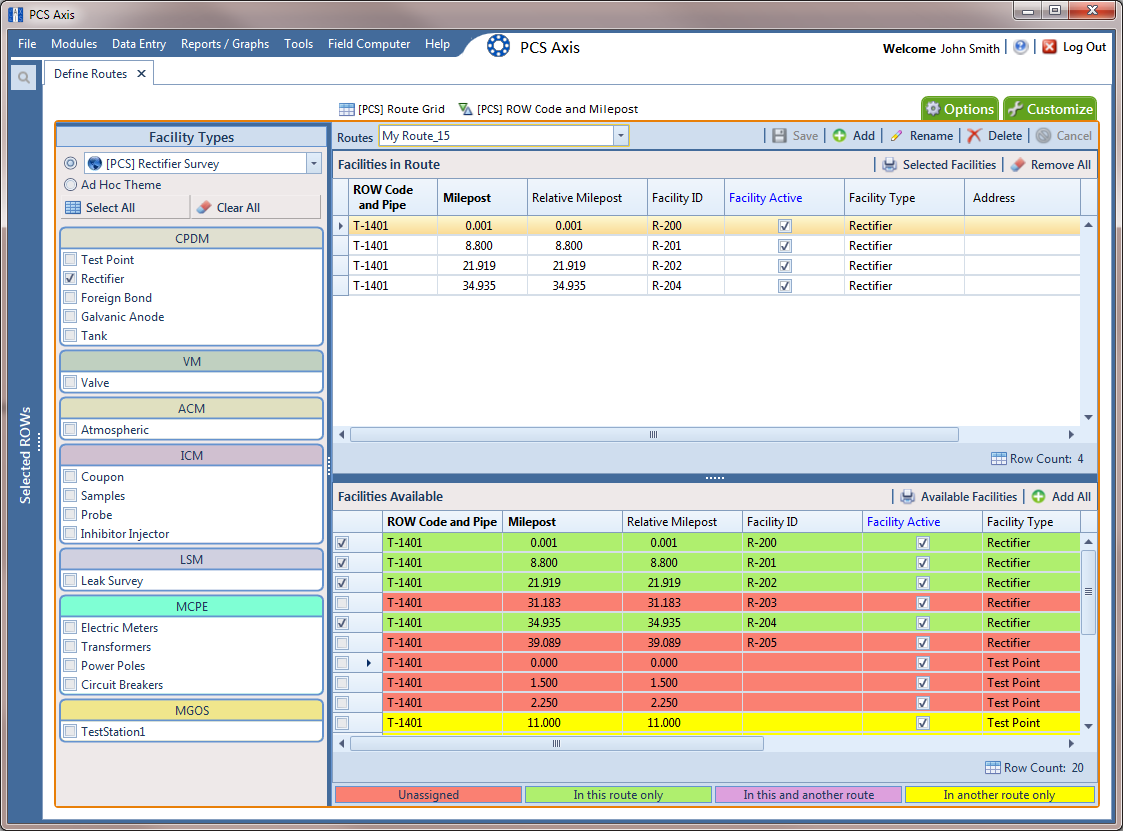Collapse the MGOS group header
Image resolution: width=1123 pixels, height=831 pixels.
coord(192,710)
